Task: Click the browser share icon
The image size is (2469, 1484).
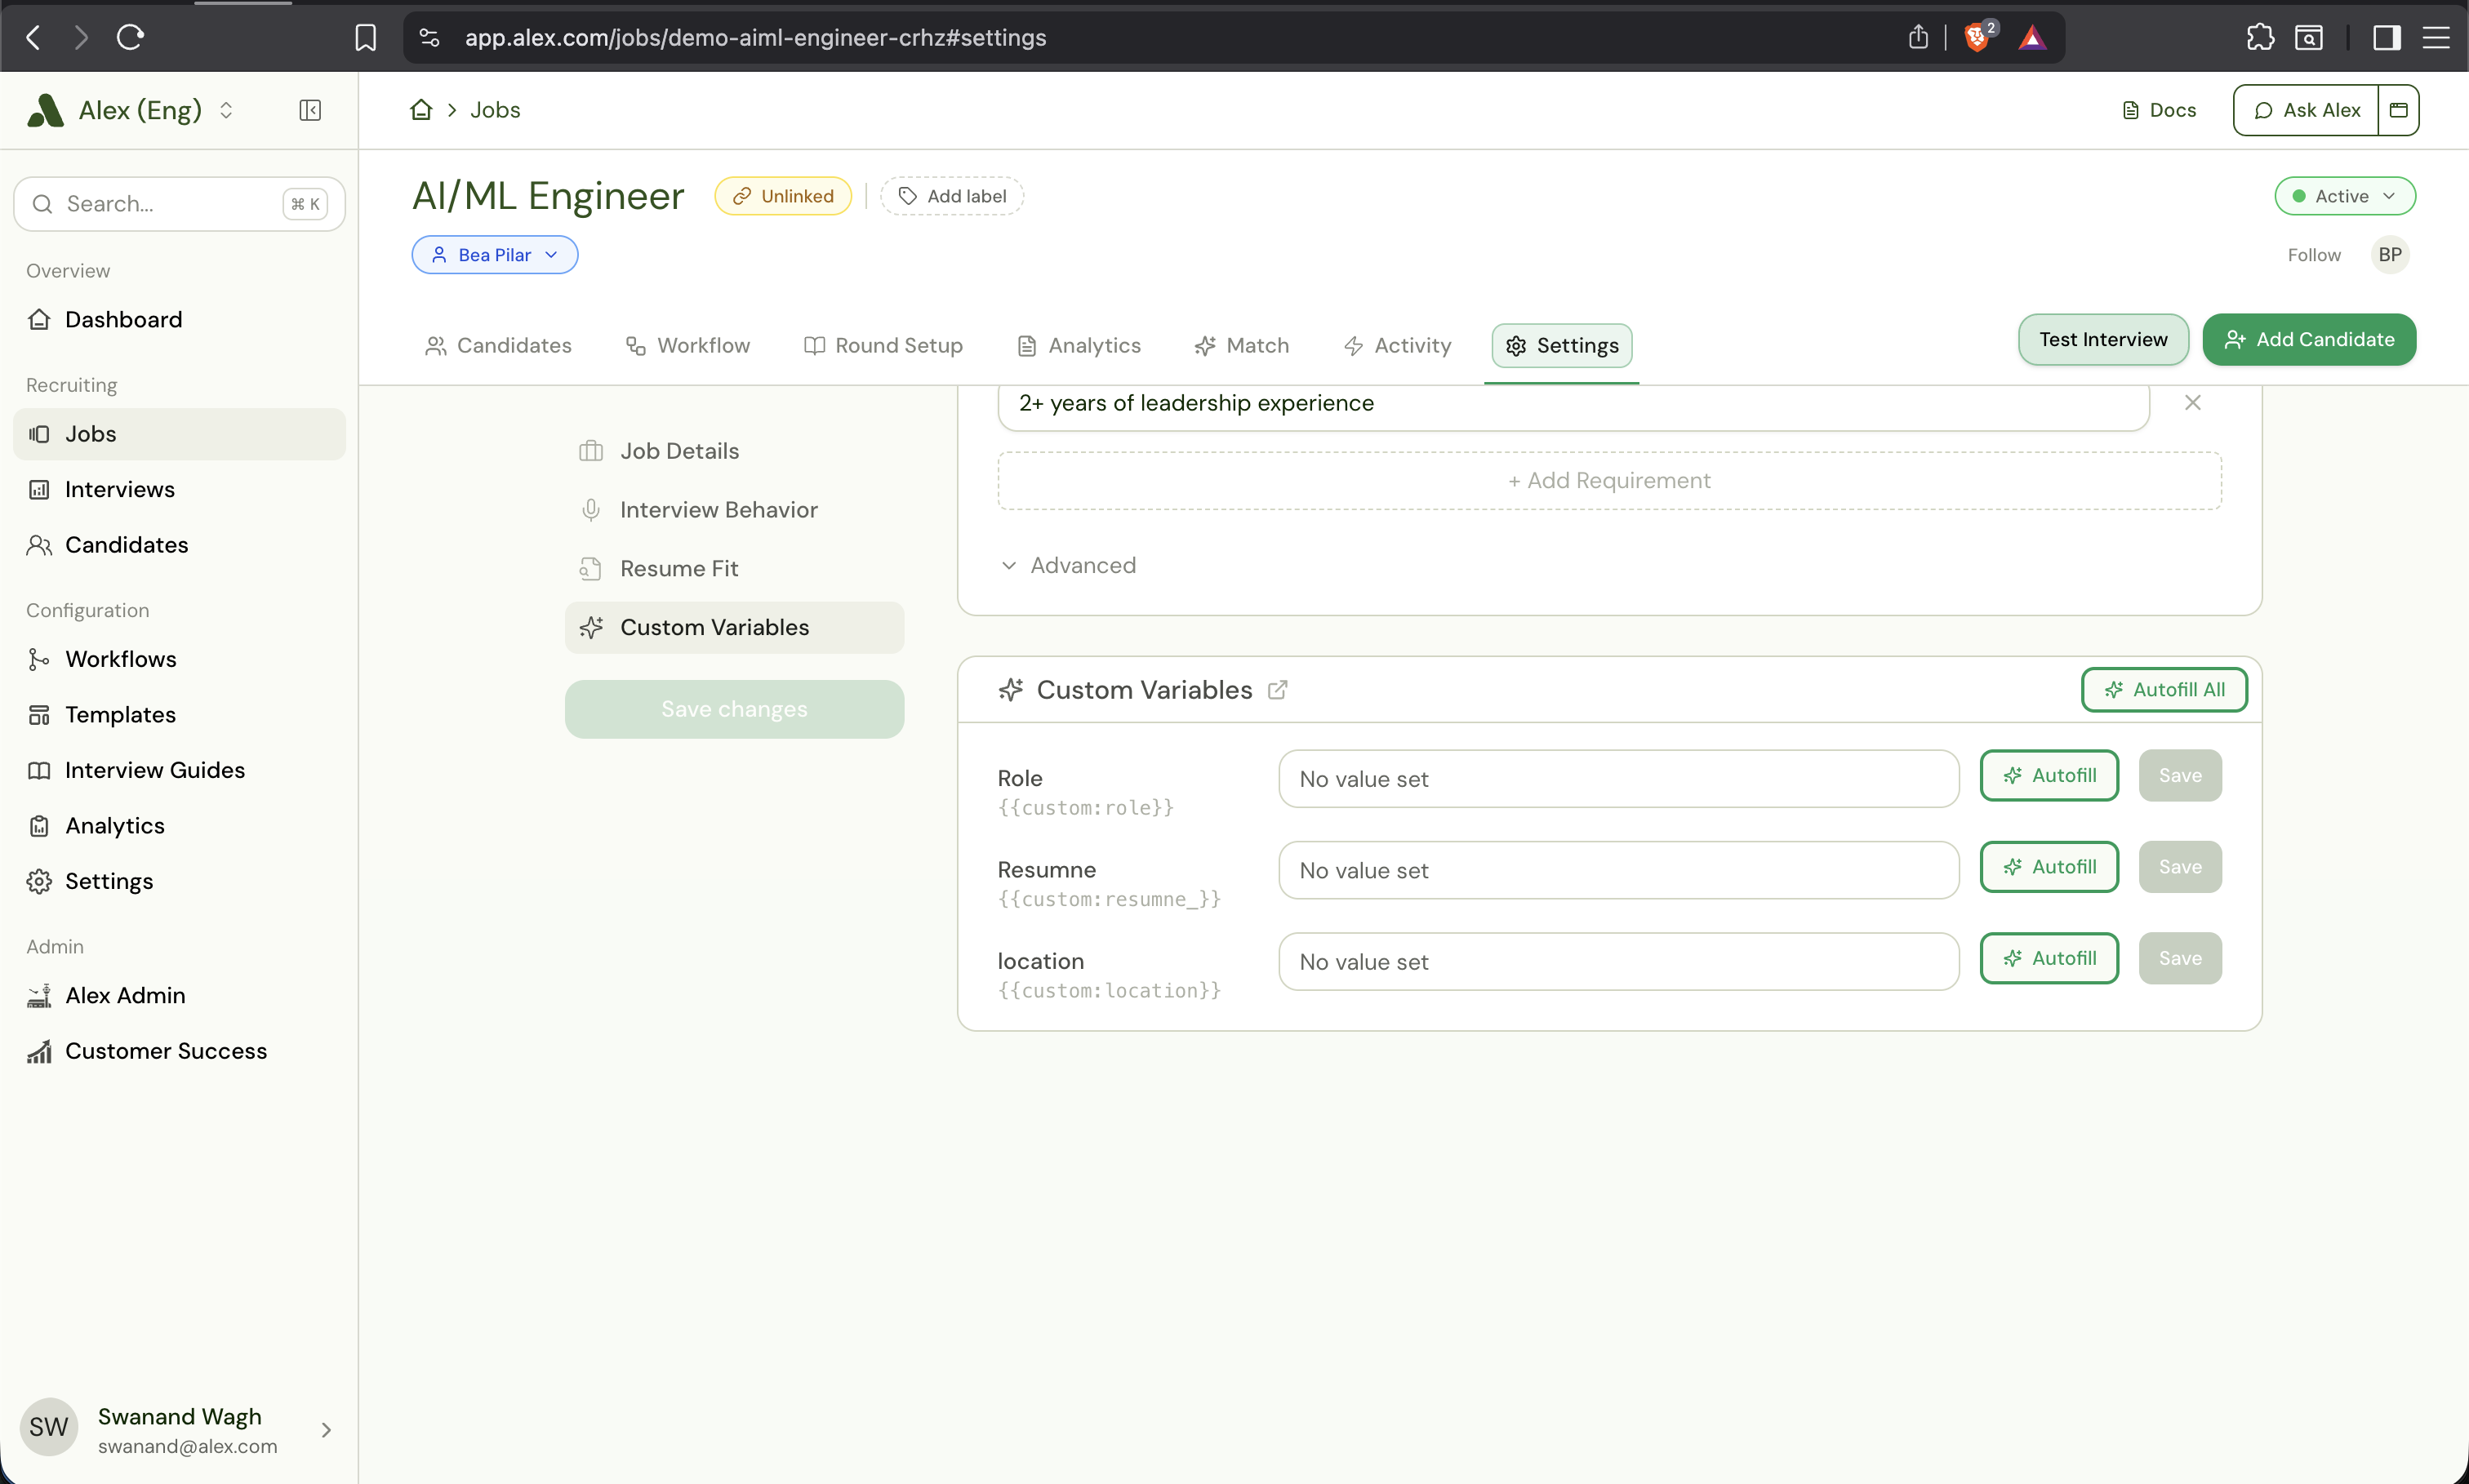Action: (x=1917, y=38)
